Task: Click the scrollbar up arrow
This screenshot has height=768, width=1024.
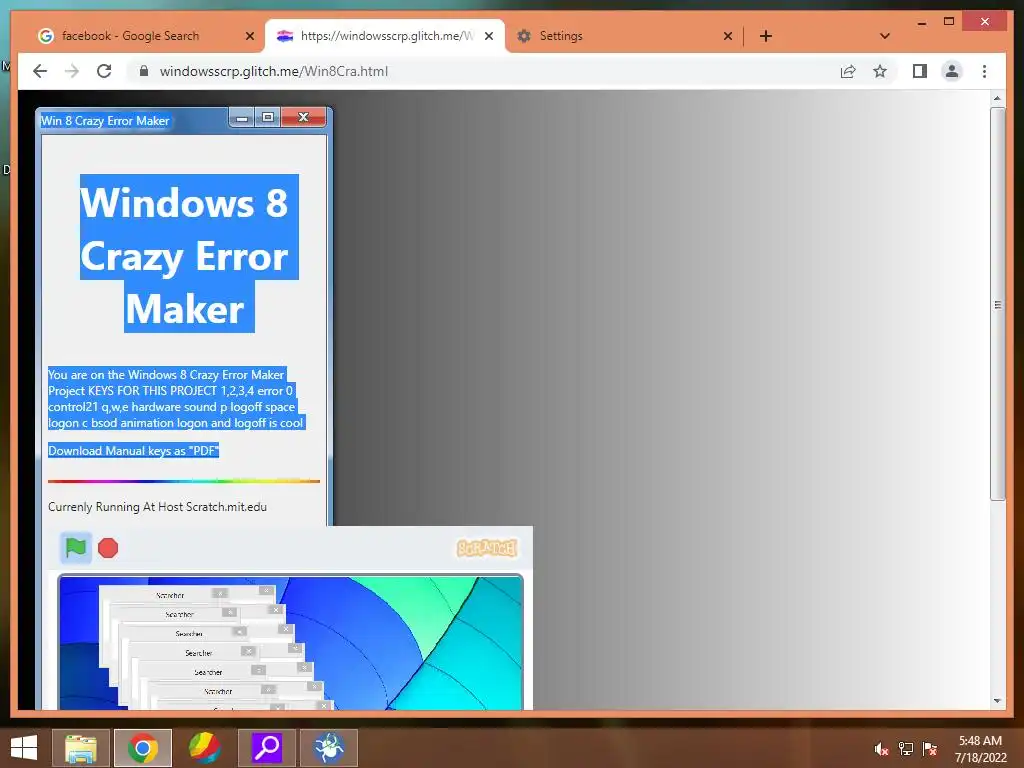Action: [997, 98]
